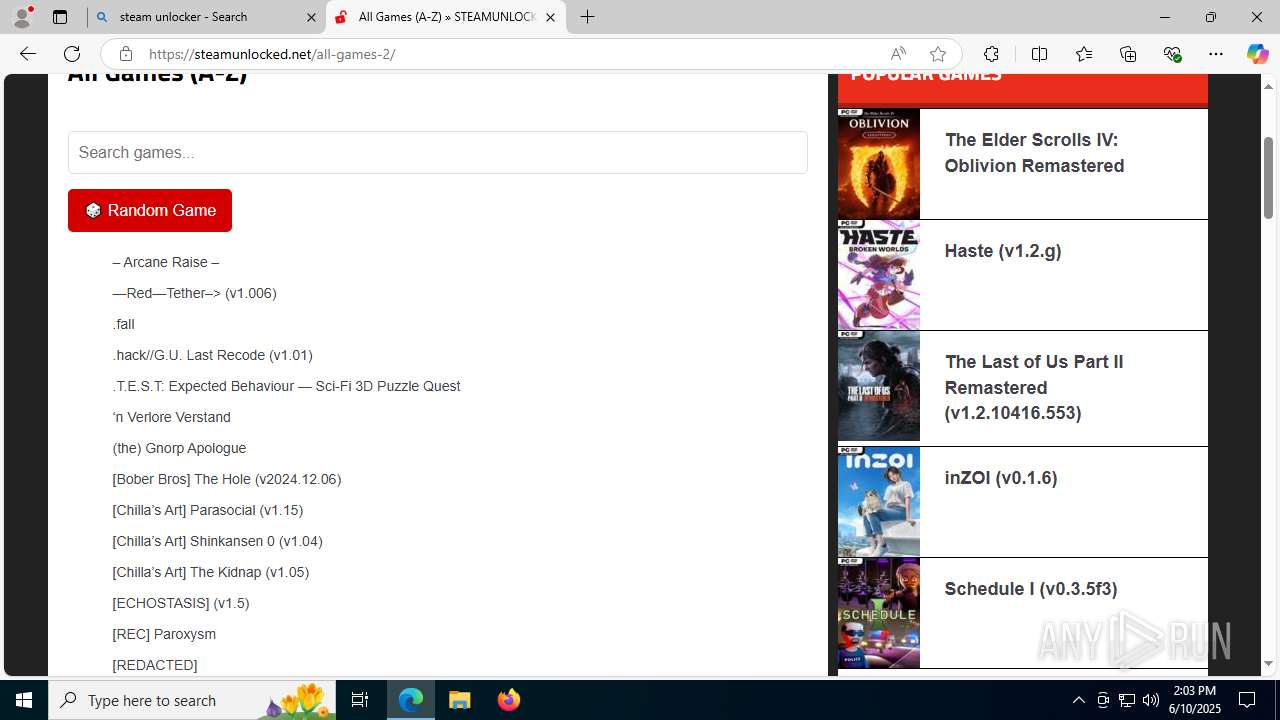Click the inZOI cover thumbnail
Screen dimensions: 1280x720
coord(879,501)
